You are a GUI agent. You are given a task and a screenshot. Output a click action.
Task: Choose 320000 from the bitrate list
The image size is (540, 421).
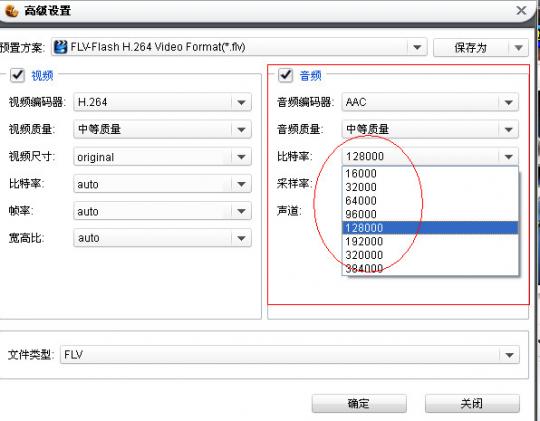(430, 255)
